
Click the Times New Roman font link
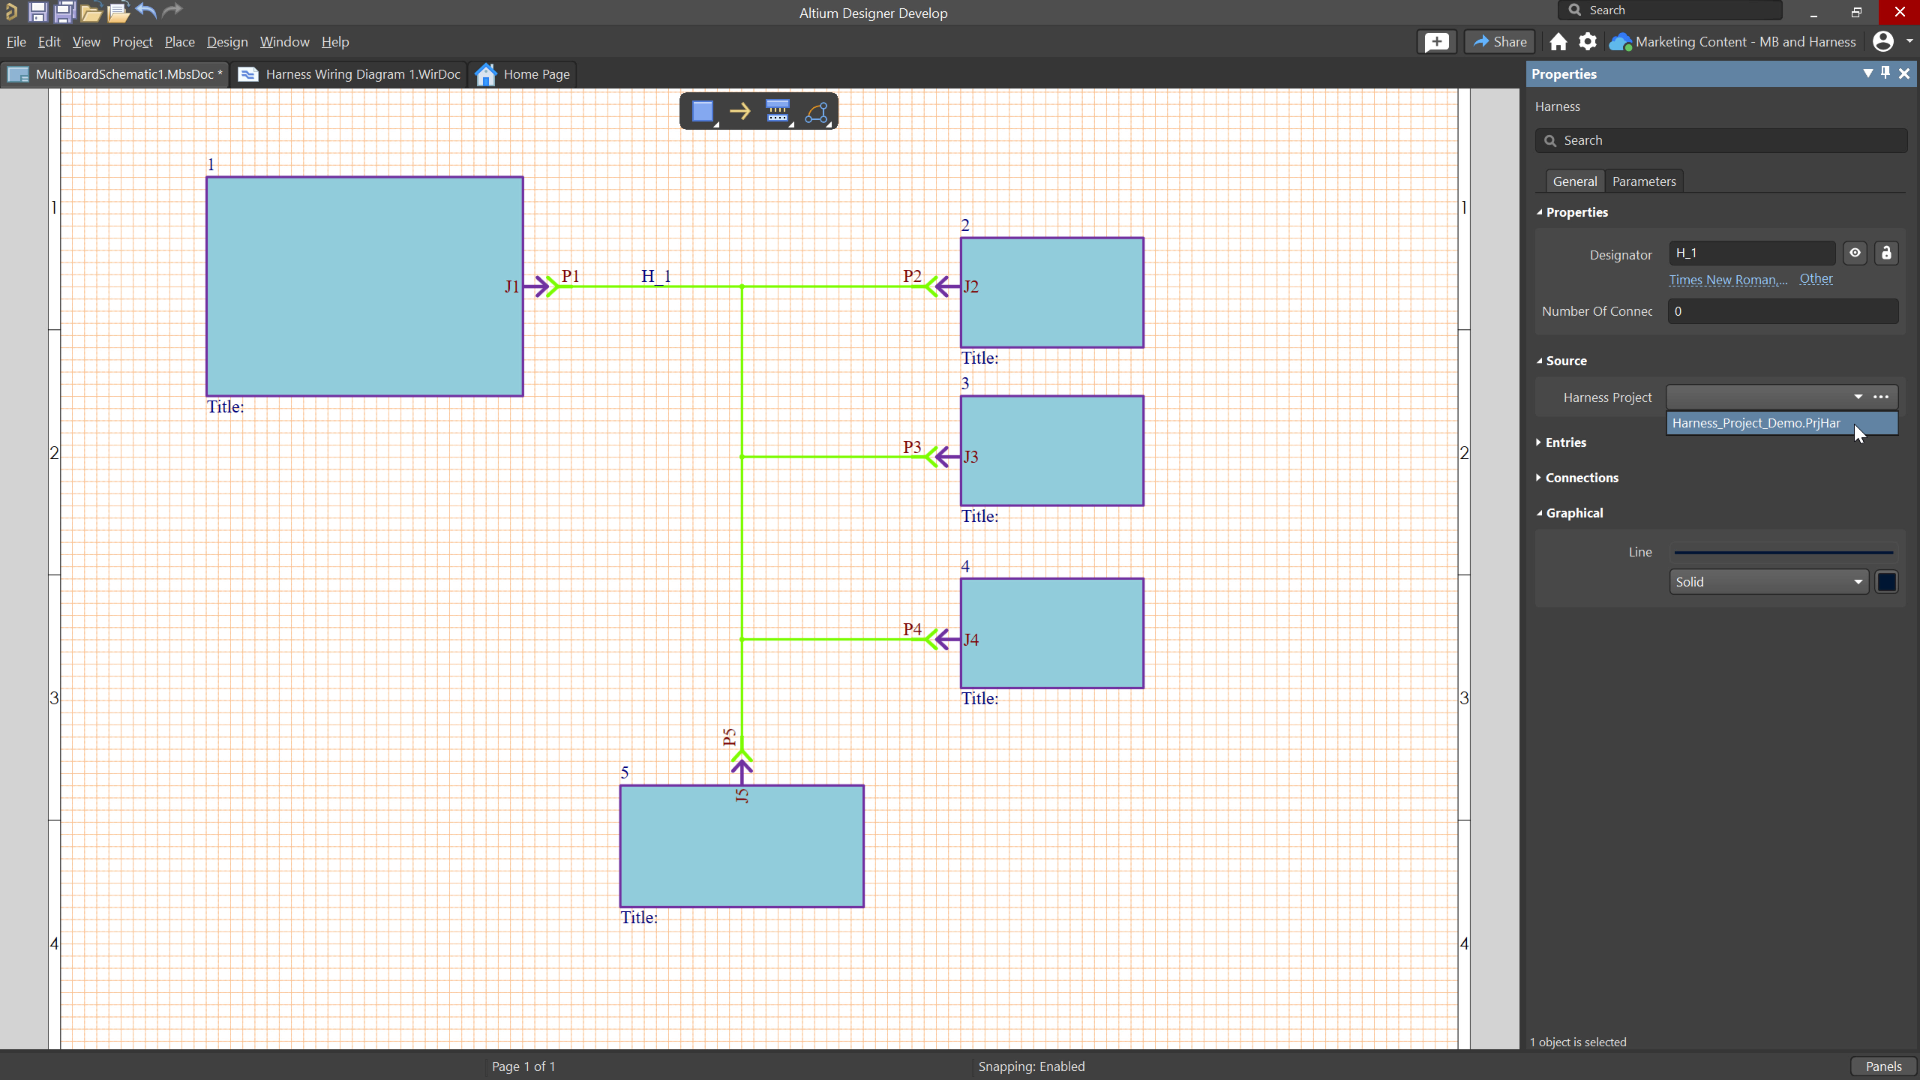(1728, 280)
